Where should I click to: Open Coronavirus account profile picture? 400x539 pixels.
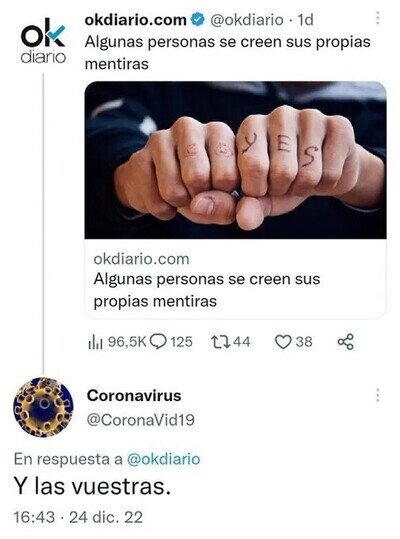click(x=43, y=407)
